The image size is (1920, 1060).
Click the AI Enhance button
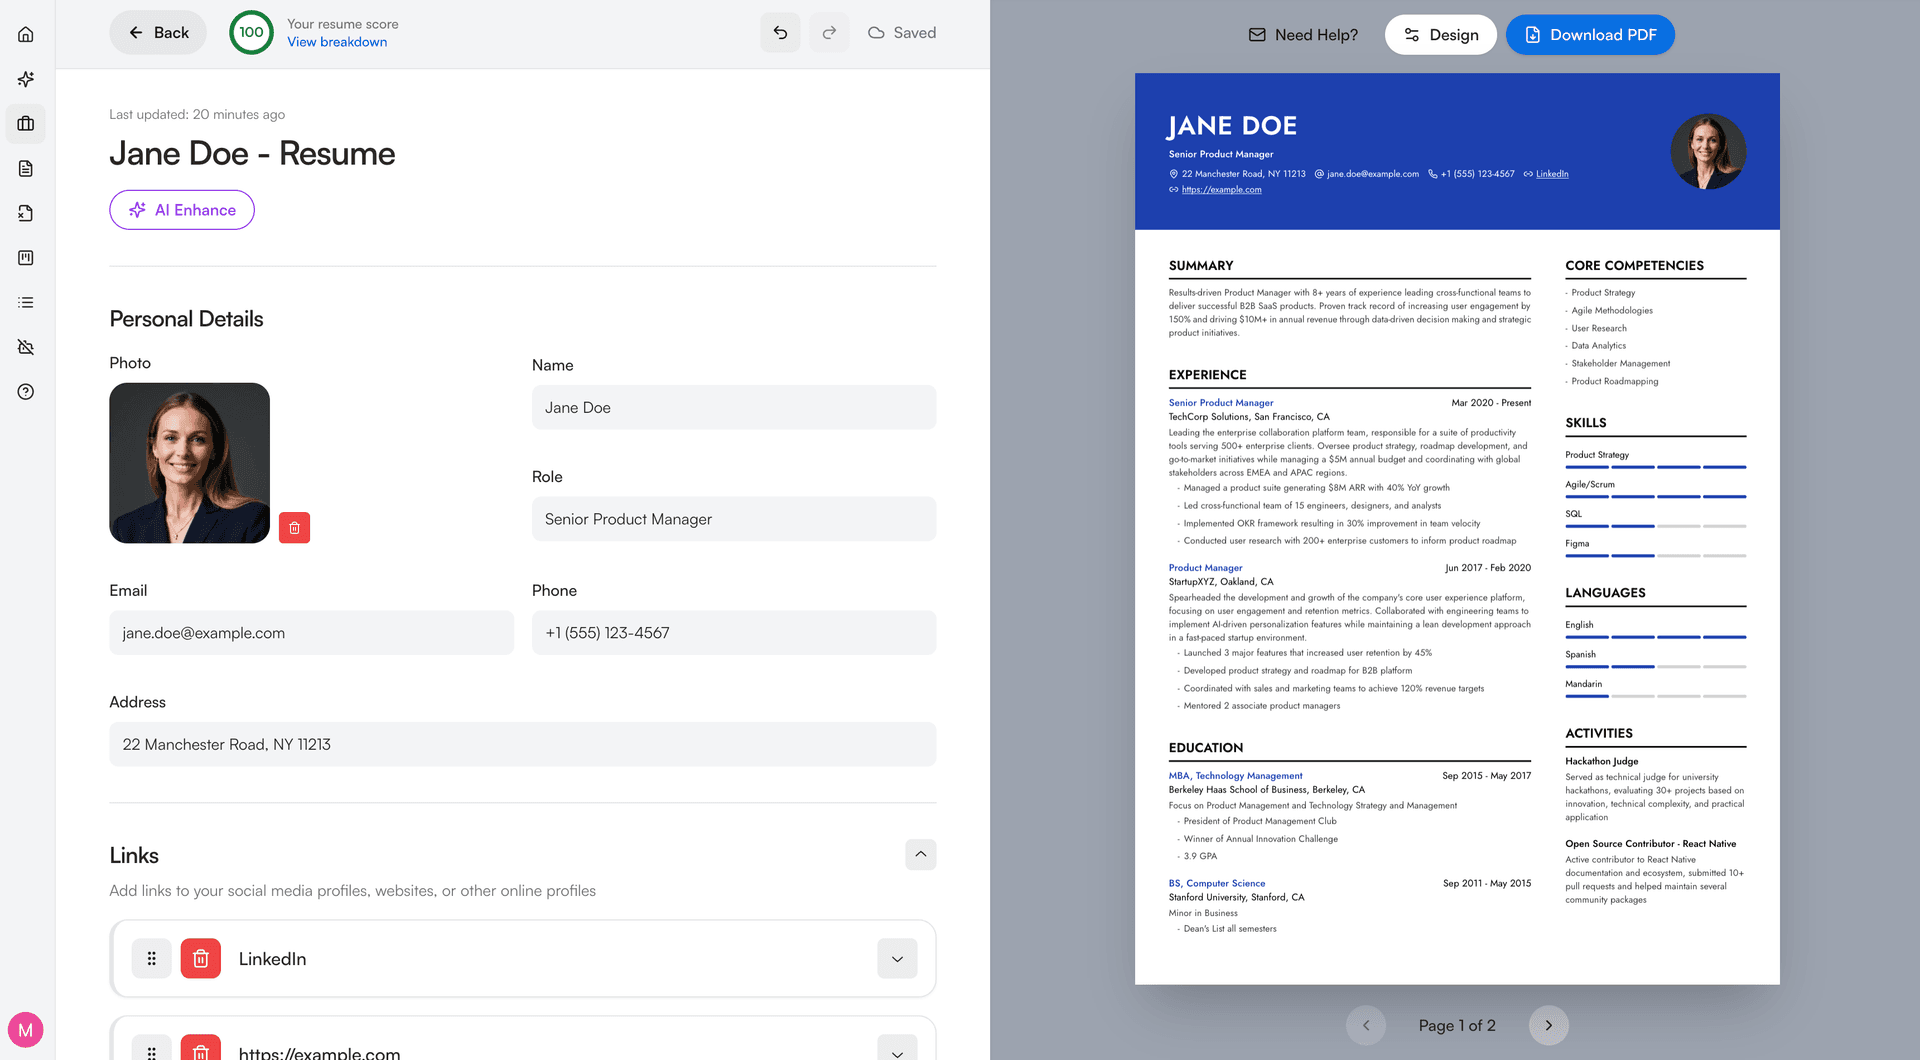[181, 210]
